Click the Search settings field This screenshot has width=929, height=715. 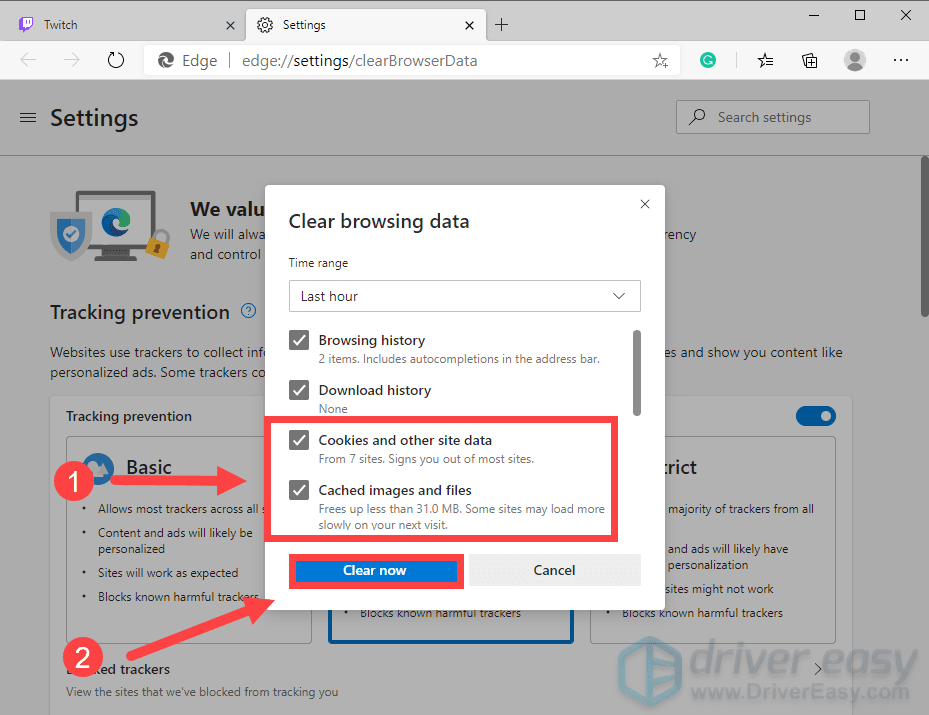click(773, 117)
